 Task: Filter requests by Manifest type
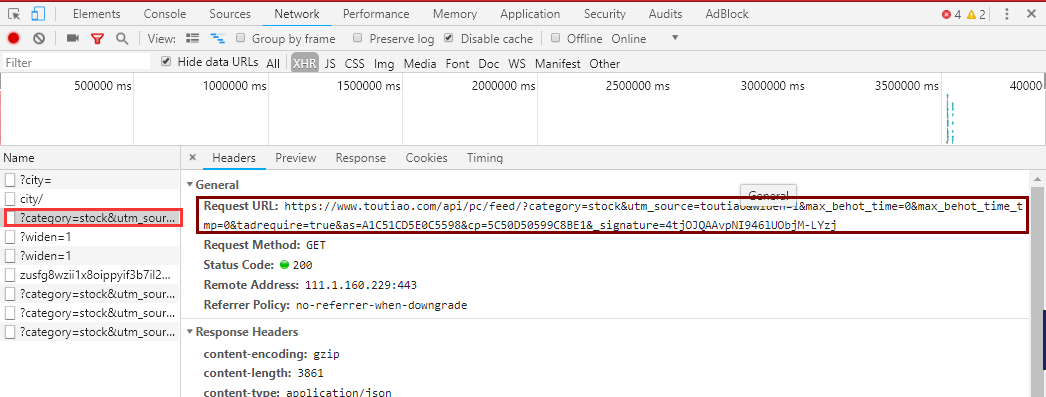pos(558,63)
